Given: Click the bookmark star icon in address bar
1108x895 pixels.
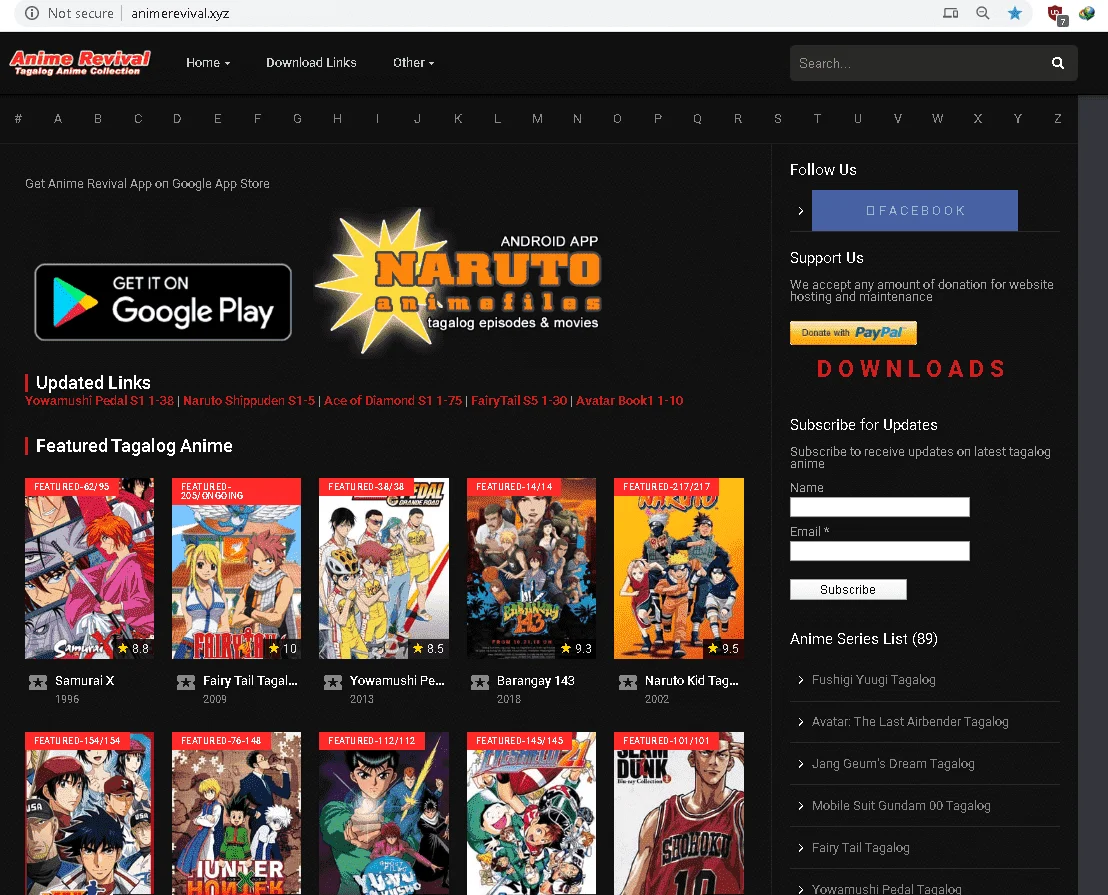Looking at the screenshot, I should 1015,13.
